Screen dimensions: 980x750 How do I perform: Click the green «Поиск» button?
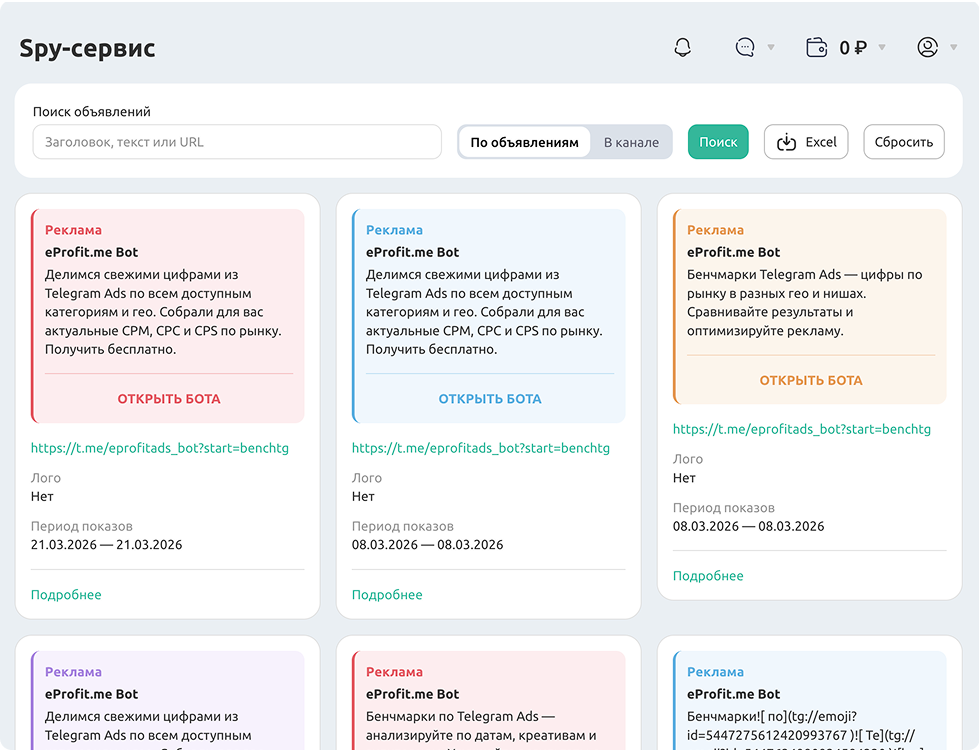click(x=718, y=142)
